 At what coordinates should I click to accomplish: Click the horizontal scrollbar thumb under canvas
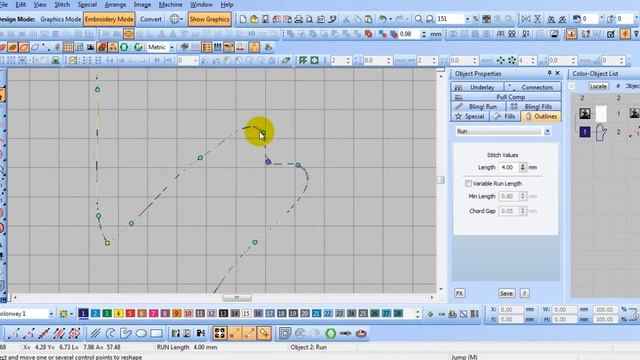pyautogui.click(x=237, y=298)
